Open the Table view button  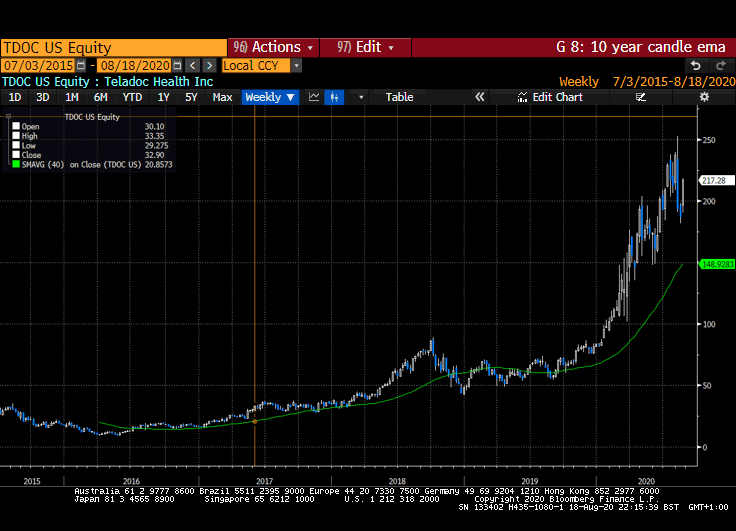[x=399, y=97]
